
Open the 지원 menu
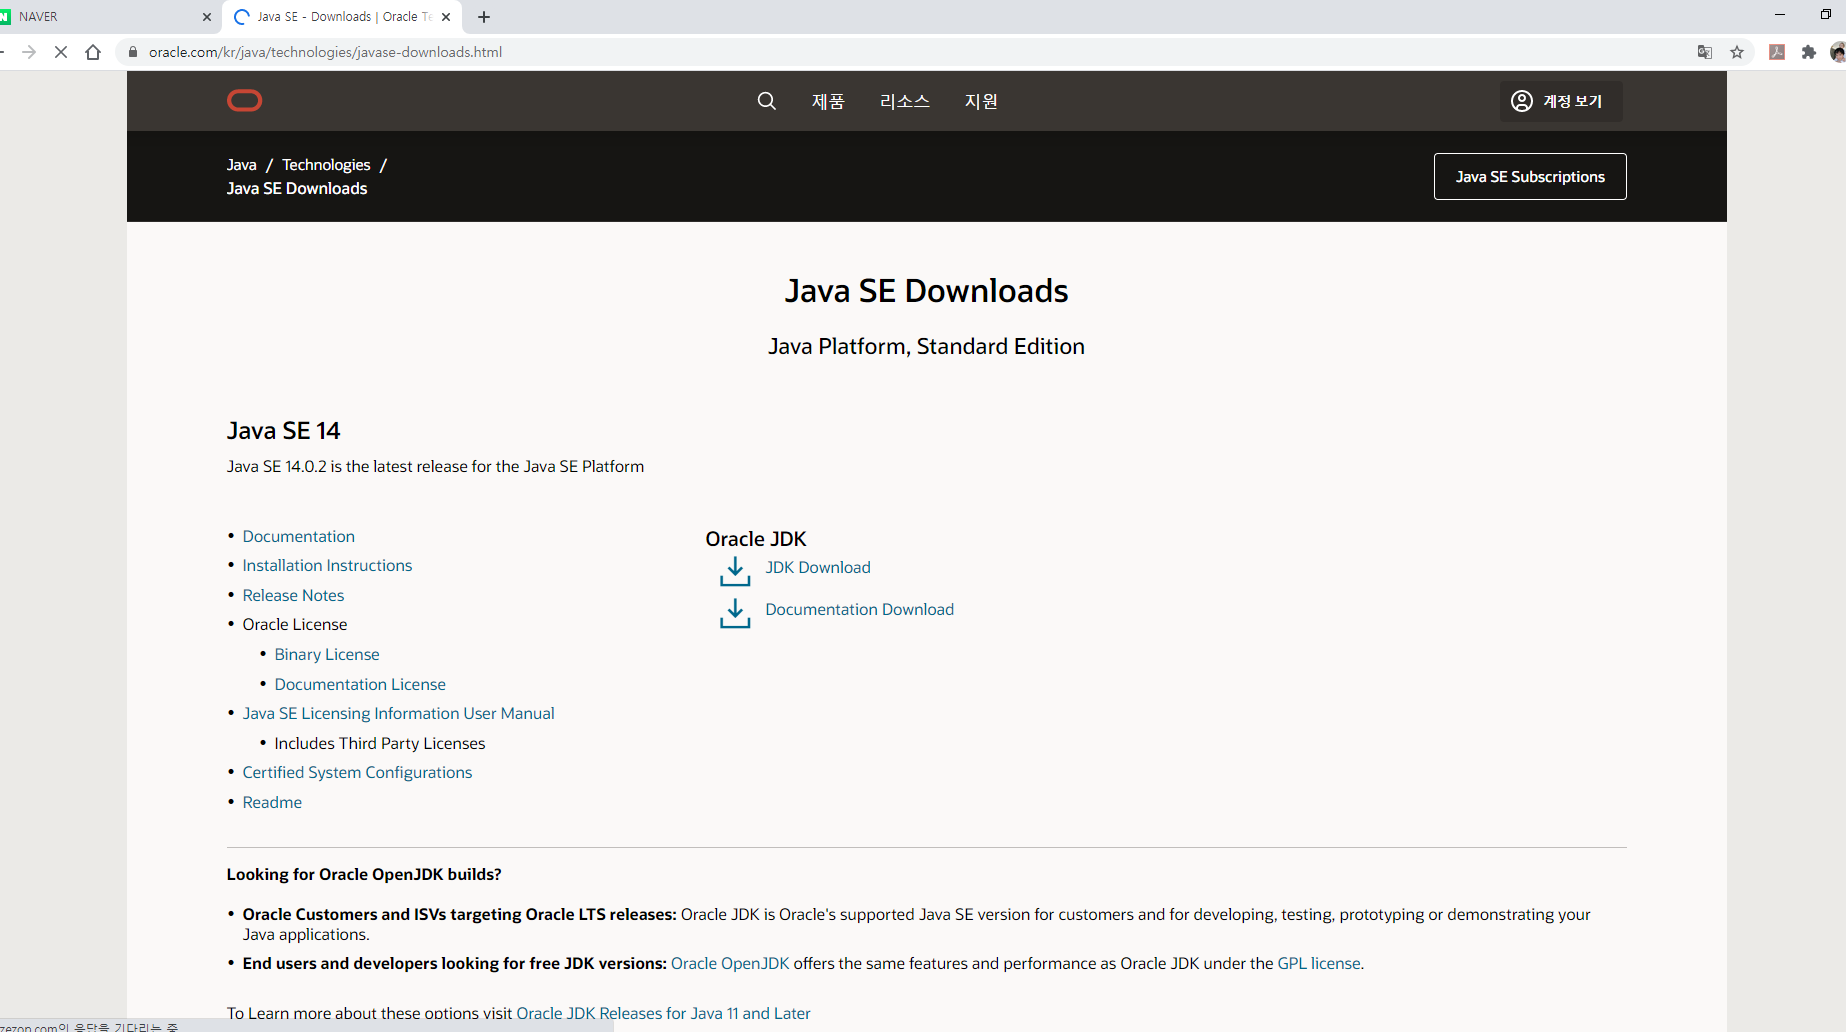coord(981,101)
